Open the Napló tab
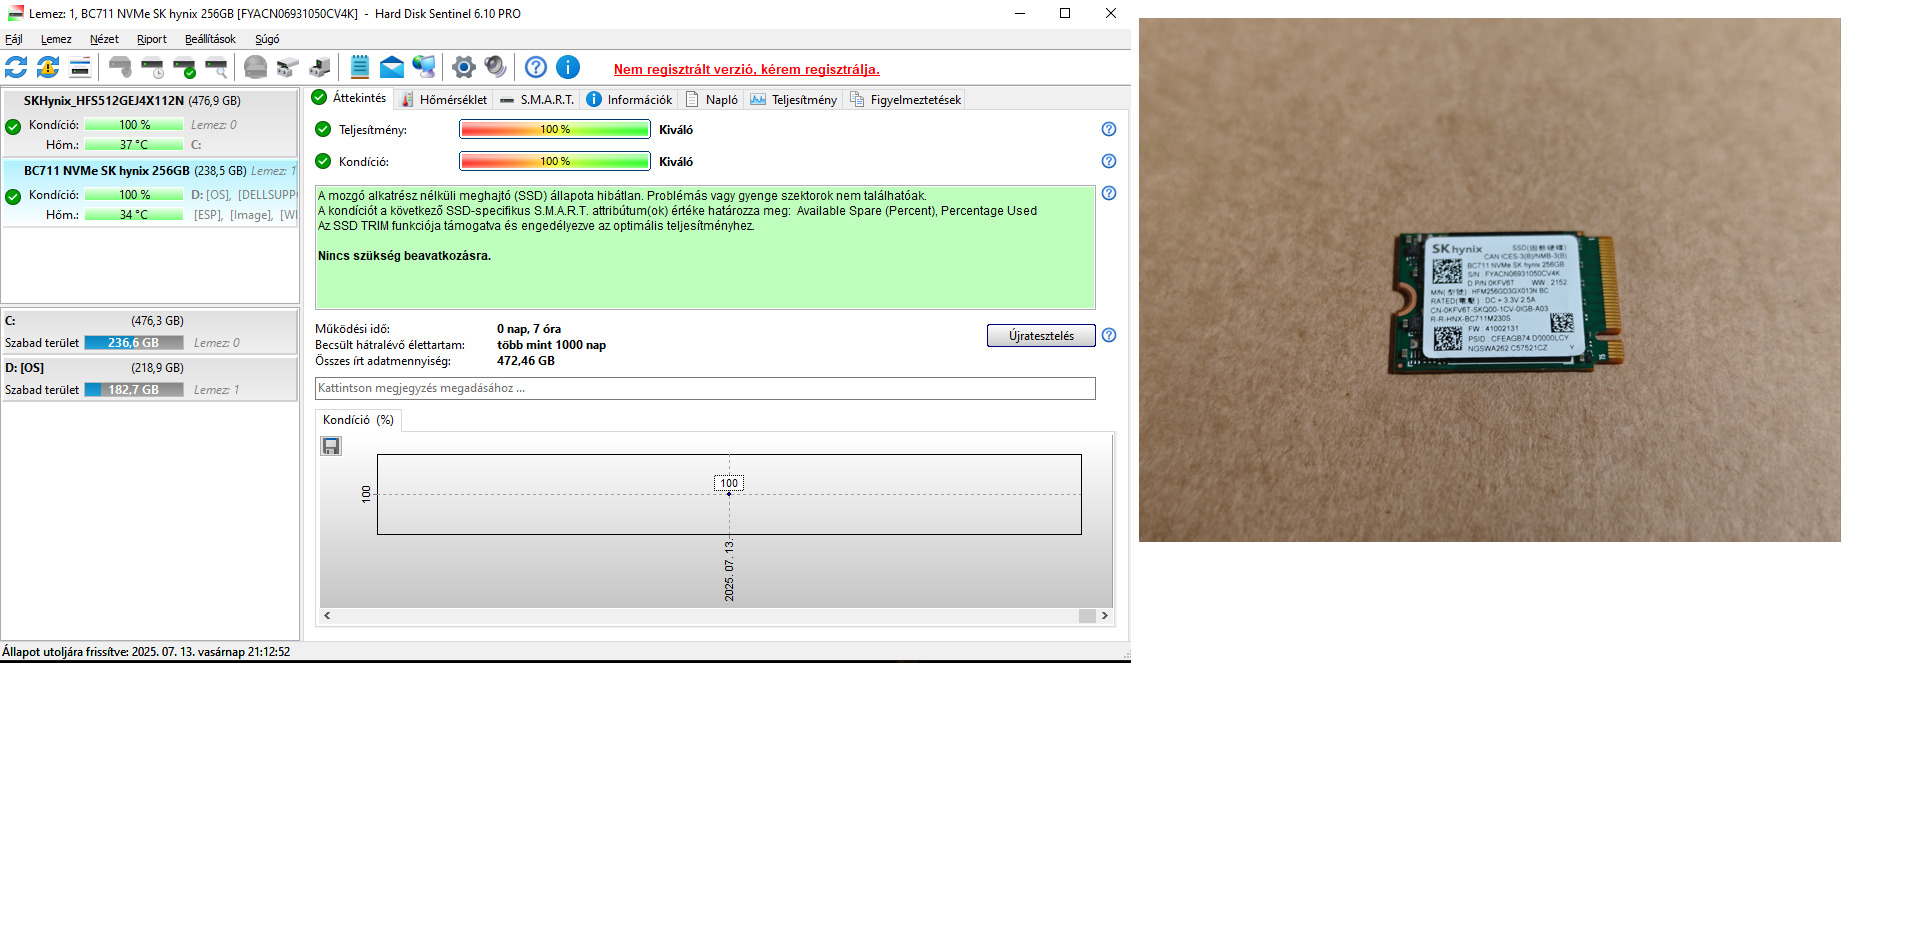 [x=712, y=100]
